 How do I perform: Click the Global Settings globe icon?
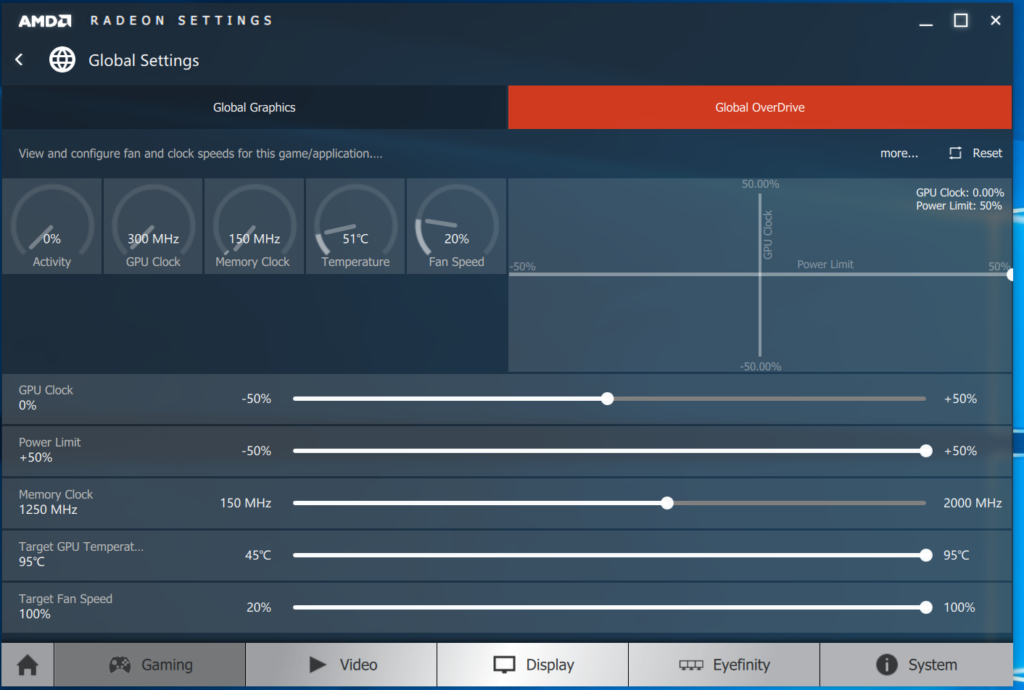(x=62, y=60)
